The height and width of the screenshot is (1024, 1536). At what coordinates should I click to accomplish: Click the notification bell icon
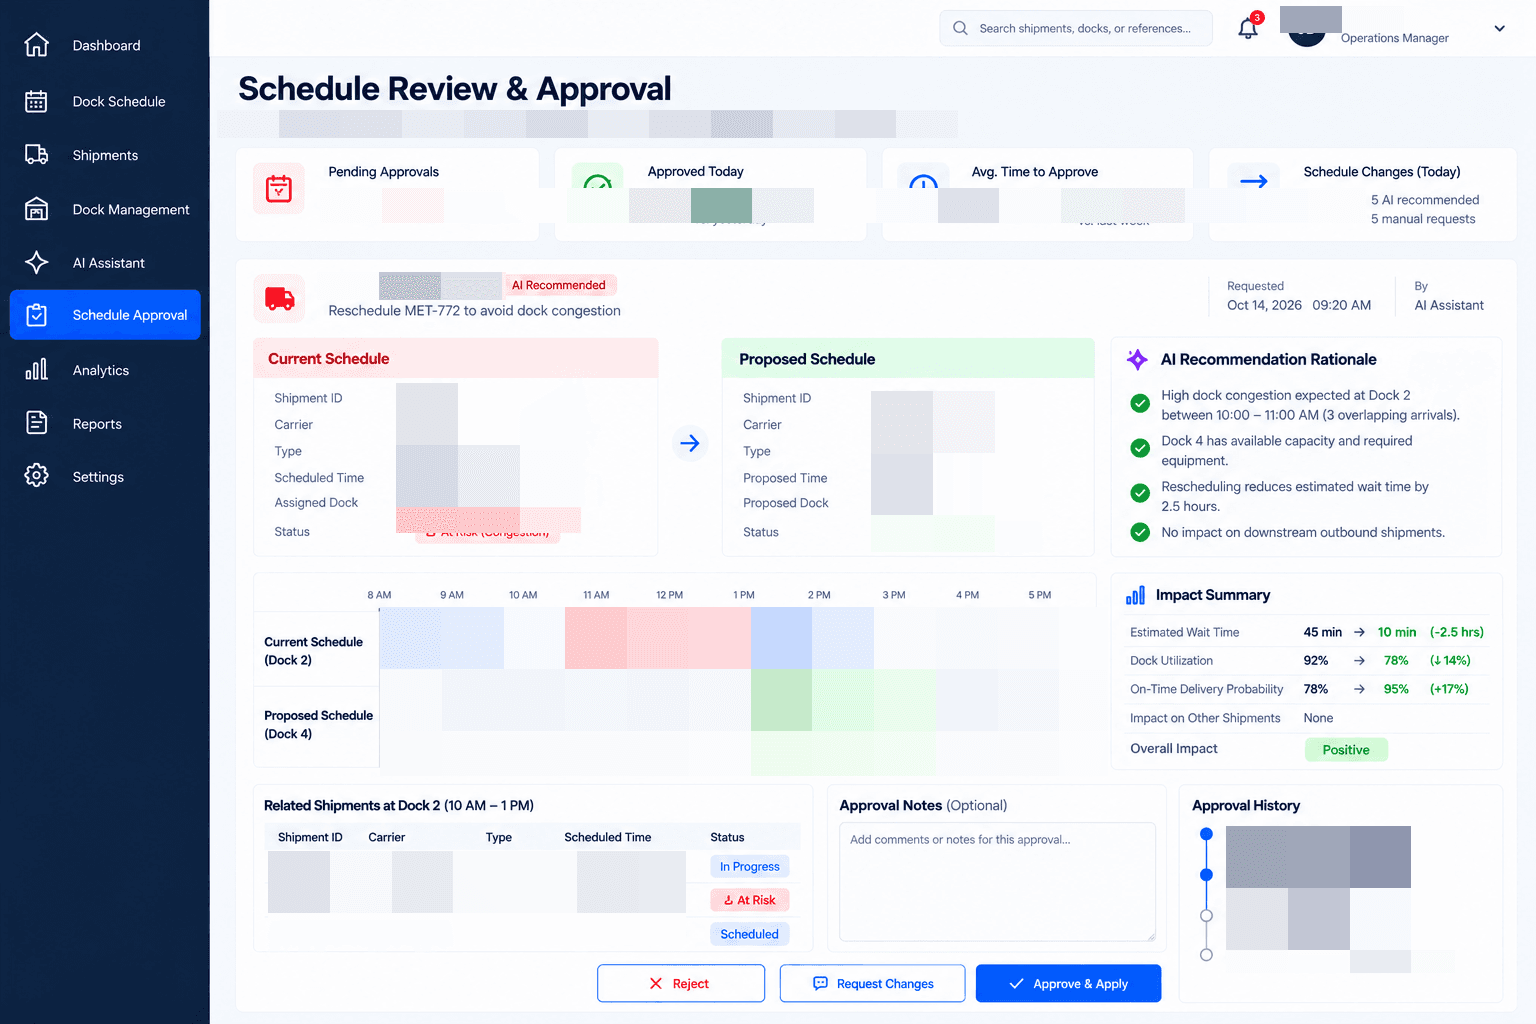click(x=1248, y=28)
